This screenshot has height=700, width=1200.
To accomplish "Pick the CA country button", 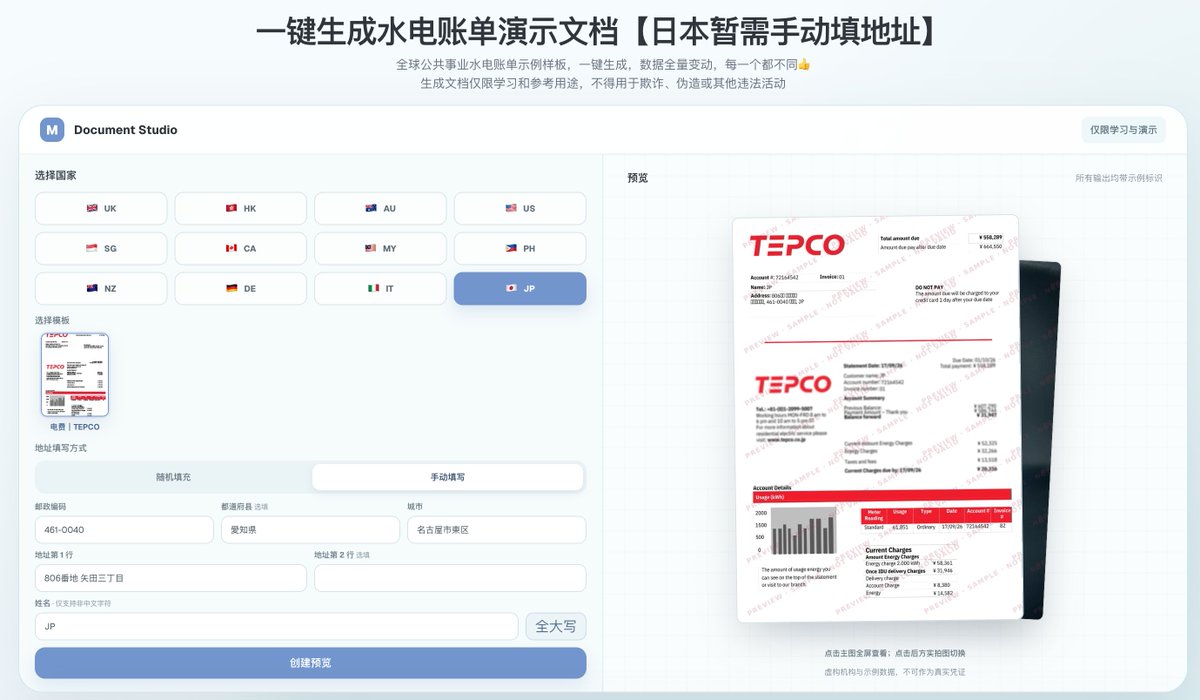I will click(241, 248).
